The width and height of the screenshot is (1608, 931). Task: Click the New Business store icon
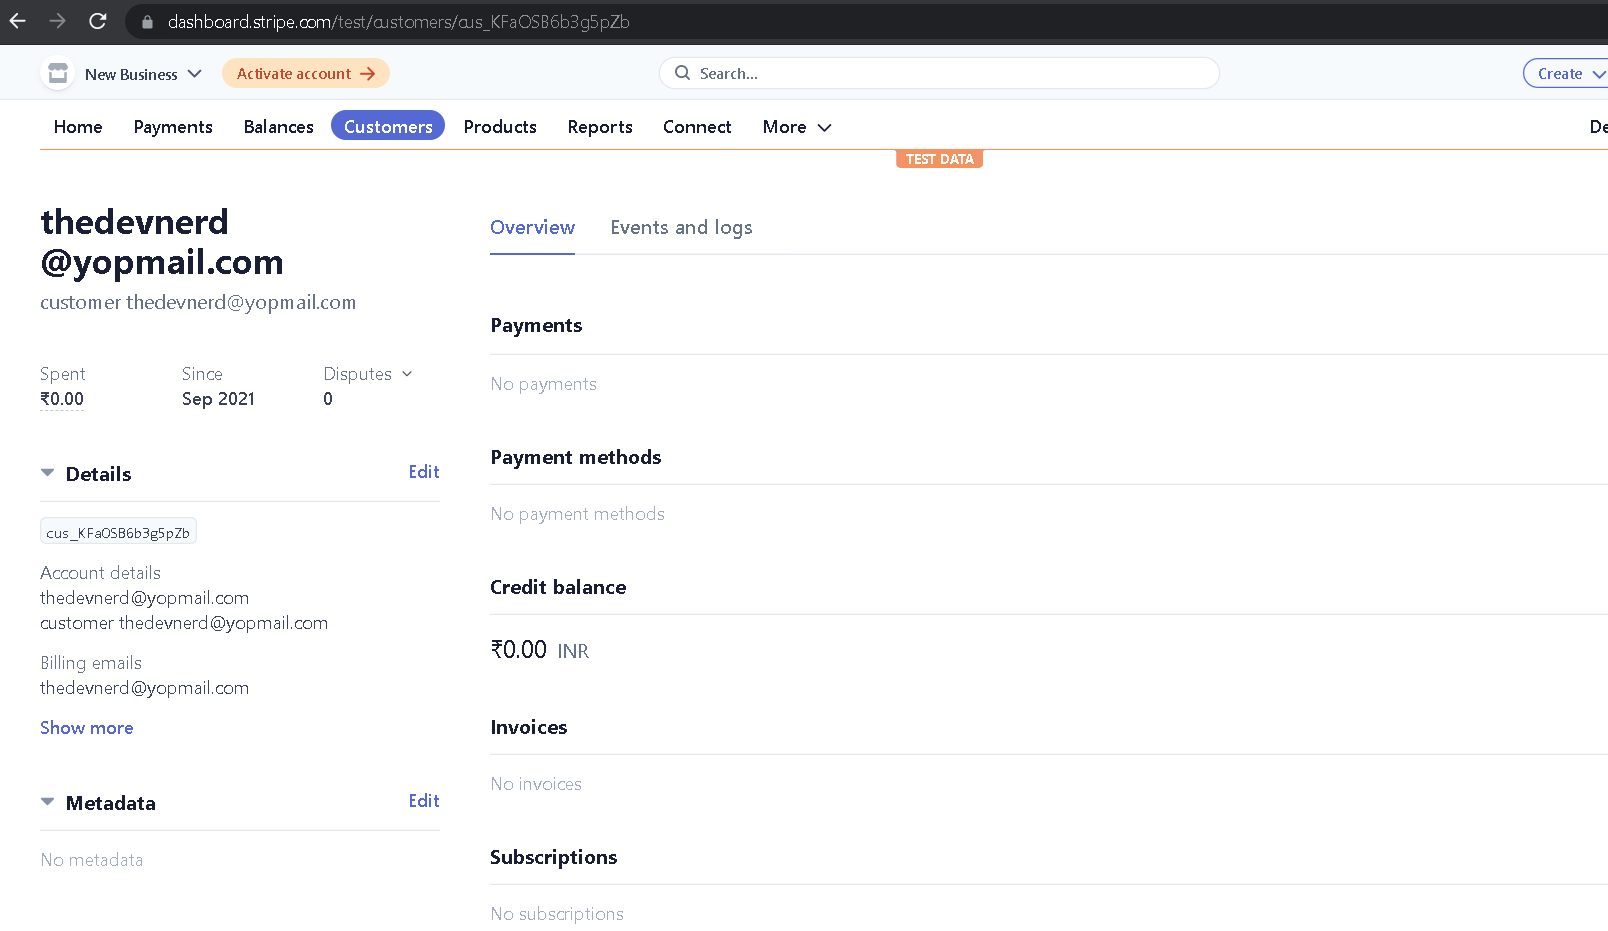point(58,73)
